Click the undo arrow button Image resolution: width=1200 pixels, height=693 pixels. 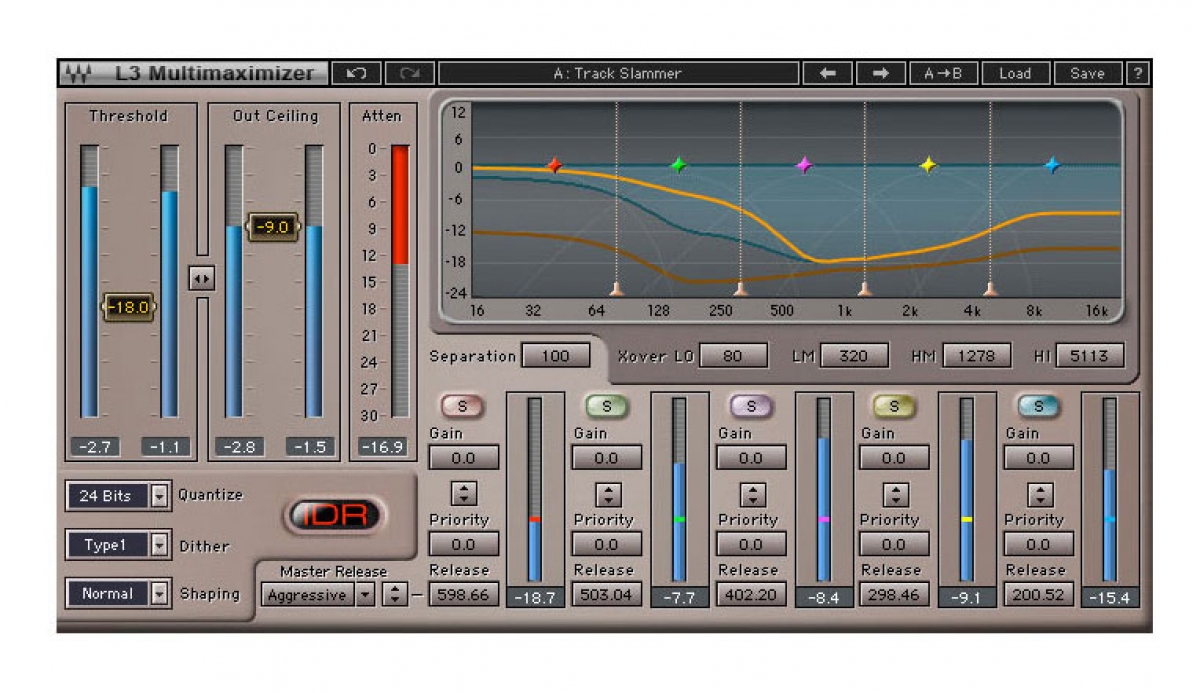357,73
